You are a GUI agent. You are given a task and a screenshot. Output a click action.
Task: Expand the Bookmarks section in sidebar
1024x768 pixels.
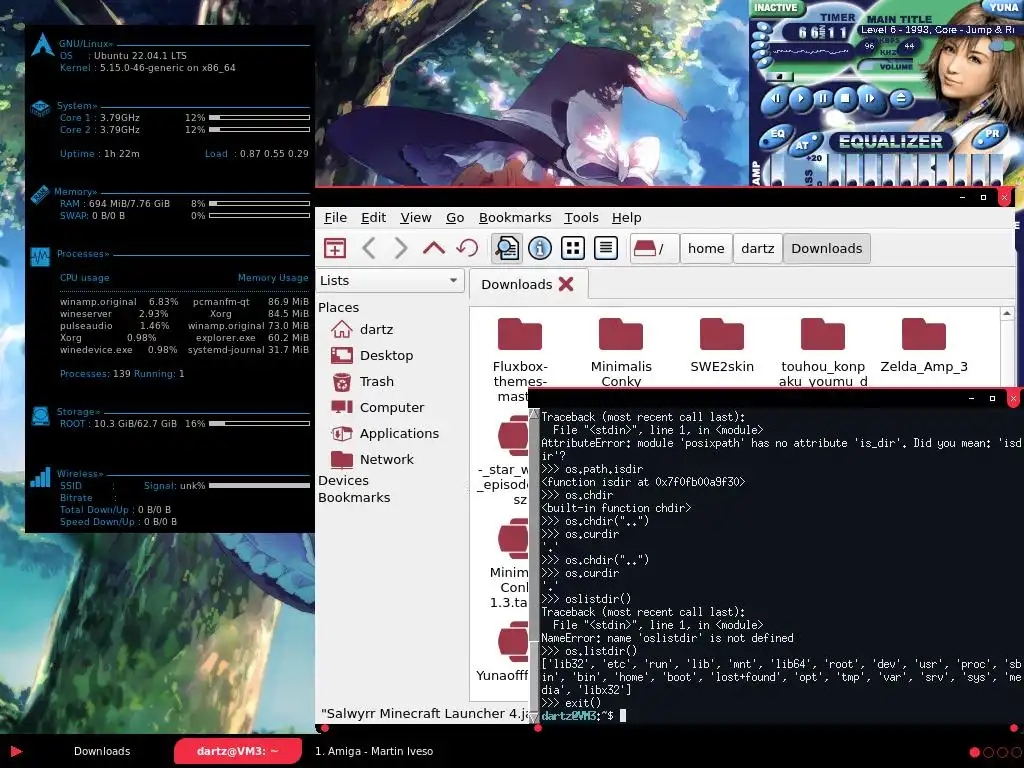pos(354,497)
